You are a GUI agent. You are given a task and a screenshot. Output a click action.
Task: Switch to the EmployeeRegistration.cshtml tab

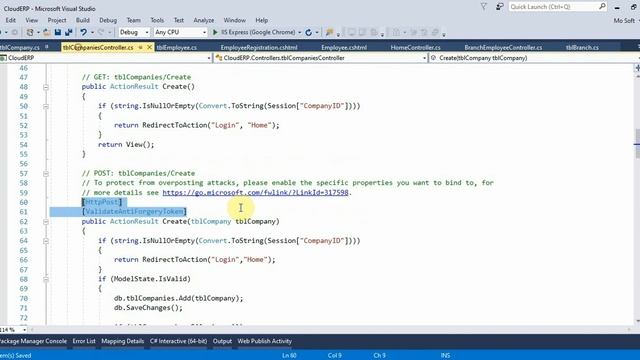pyautogui.click(x=259, y=47)
